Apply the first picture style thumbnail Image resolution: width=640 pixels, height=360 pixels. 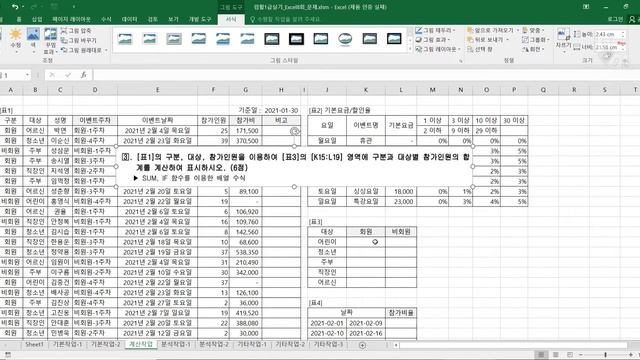(x=125, y=39)
